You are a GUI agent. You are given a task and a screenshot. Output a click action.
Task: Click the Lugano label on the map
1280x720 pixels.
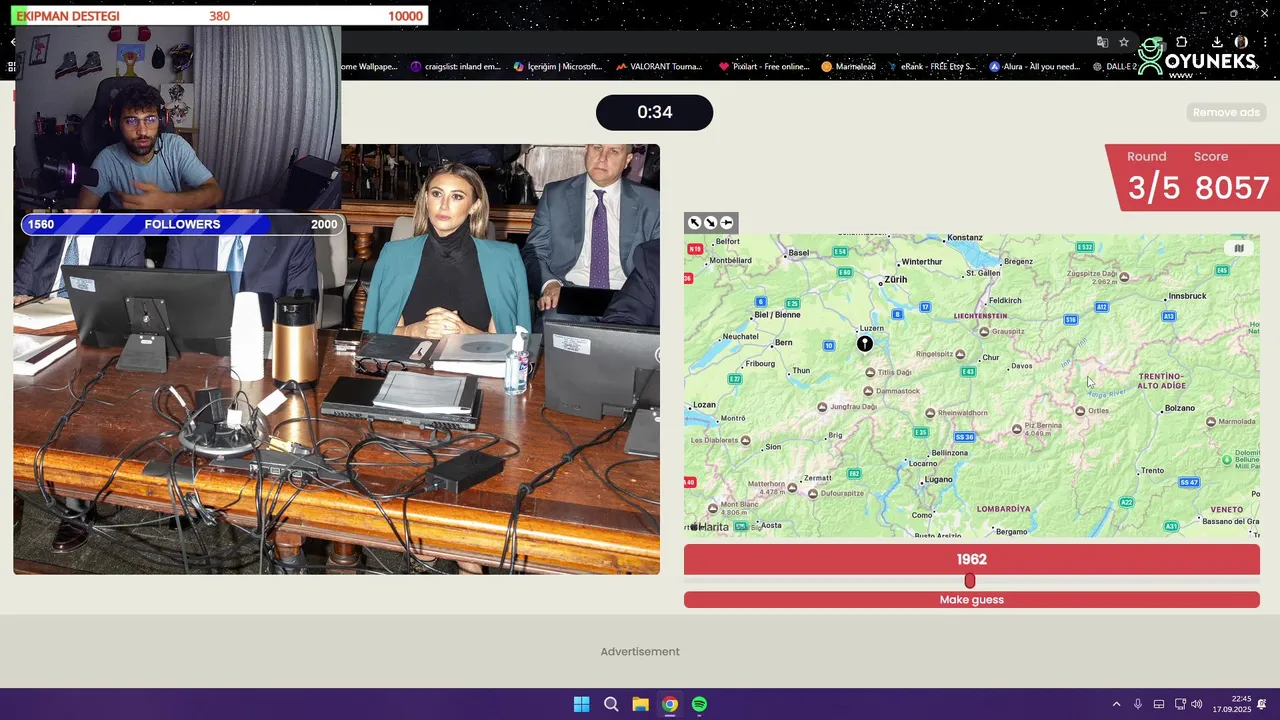[939, 480]
